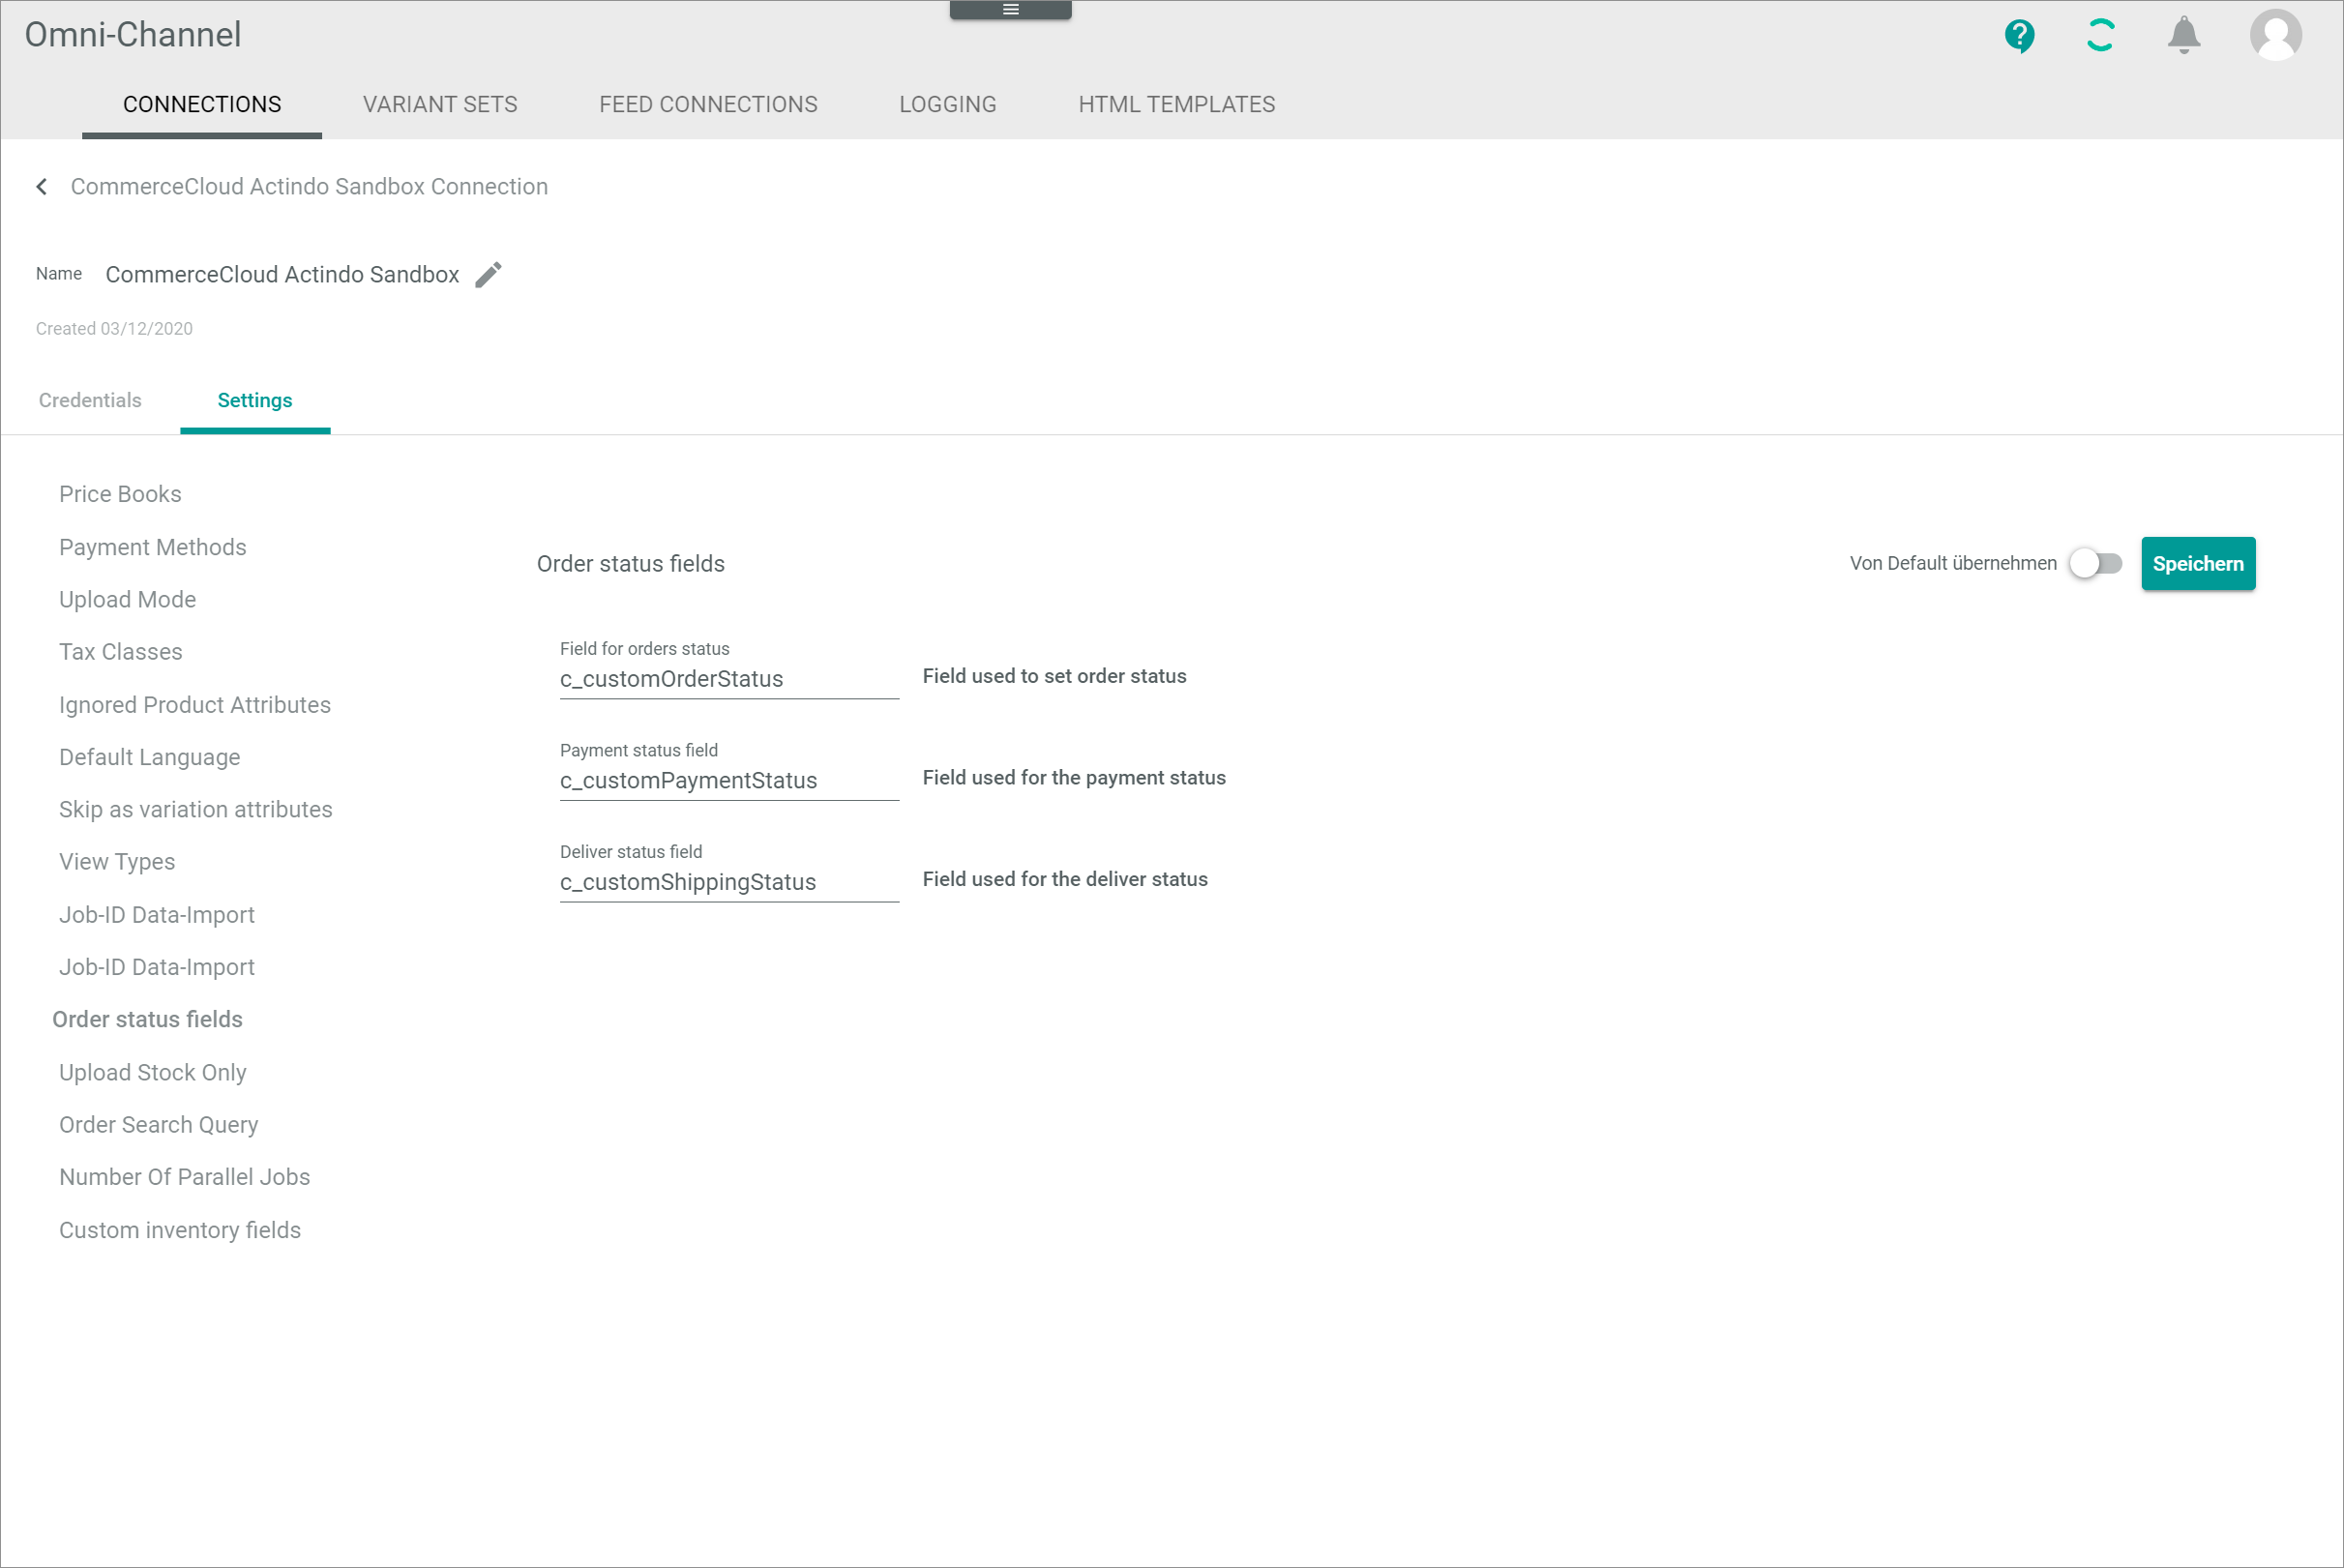Open the LOGGING tab
Image resolution: width=2344 pixels, height=1568 pixels.
tap(947, 104)
